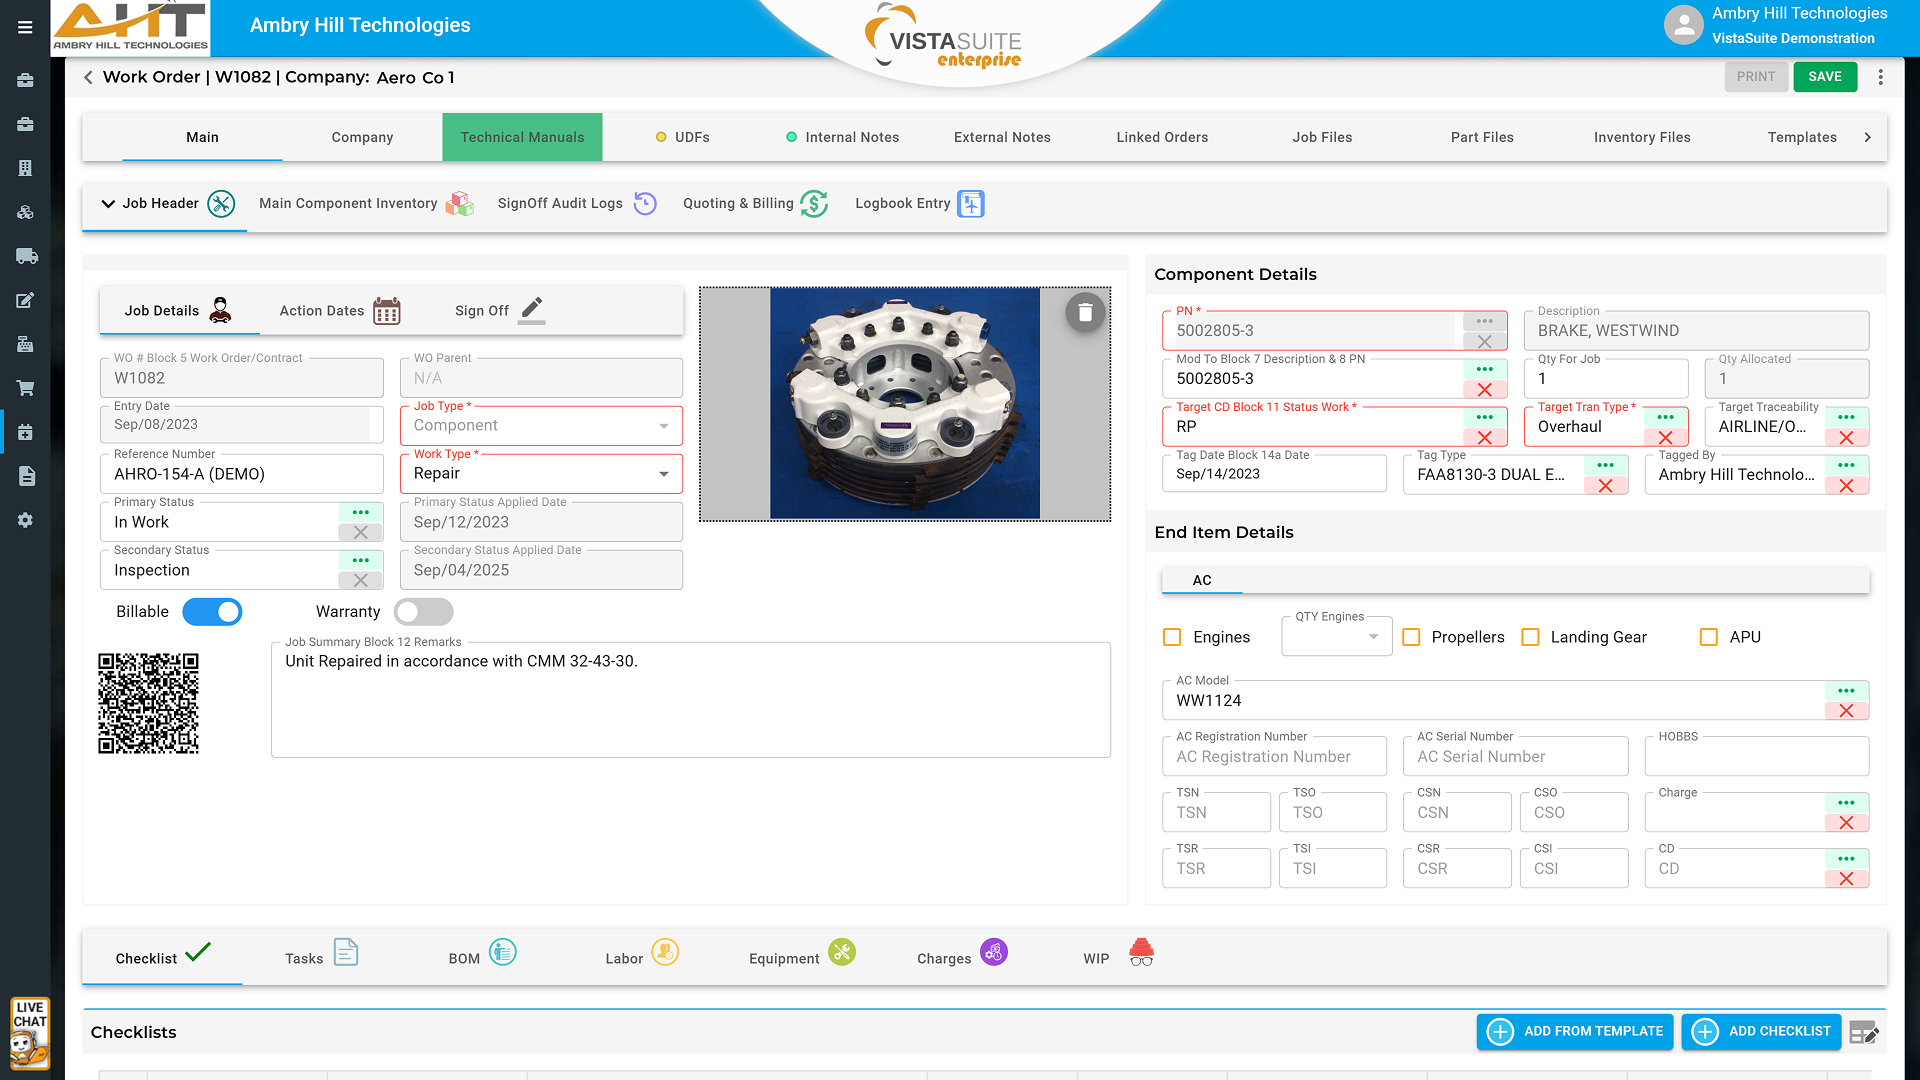Click the ADD CHECKLIST button

pyautogui.click(x=1761, y=1031)
